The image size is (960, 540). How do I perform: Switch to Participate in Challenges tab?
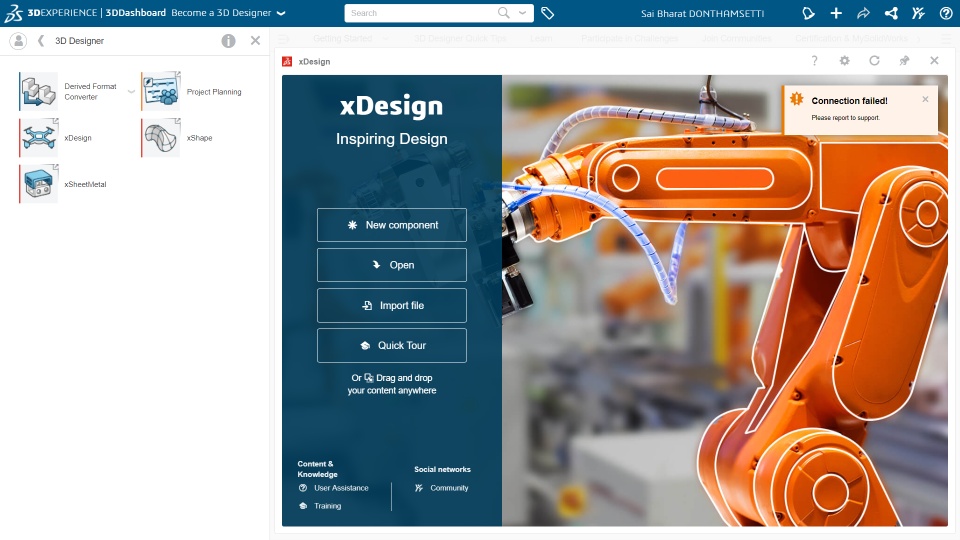tap(629, 39)
